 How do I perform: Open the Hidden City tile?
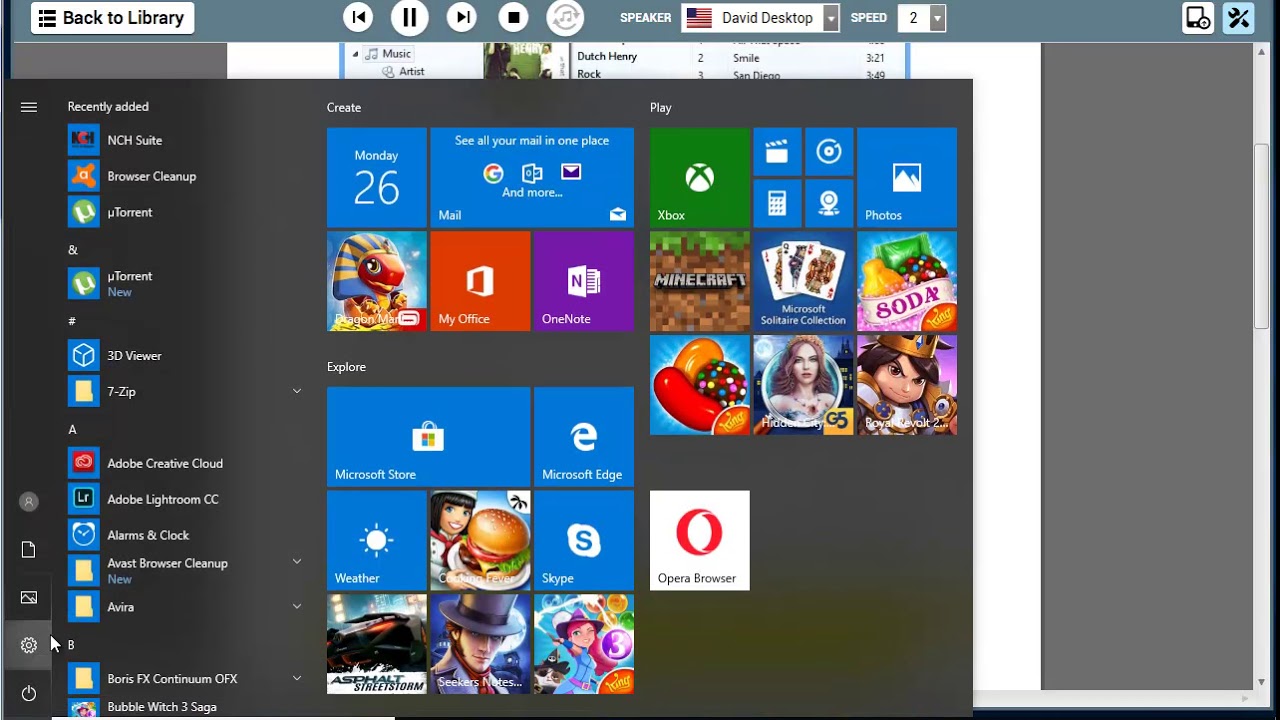[803, 385]
